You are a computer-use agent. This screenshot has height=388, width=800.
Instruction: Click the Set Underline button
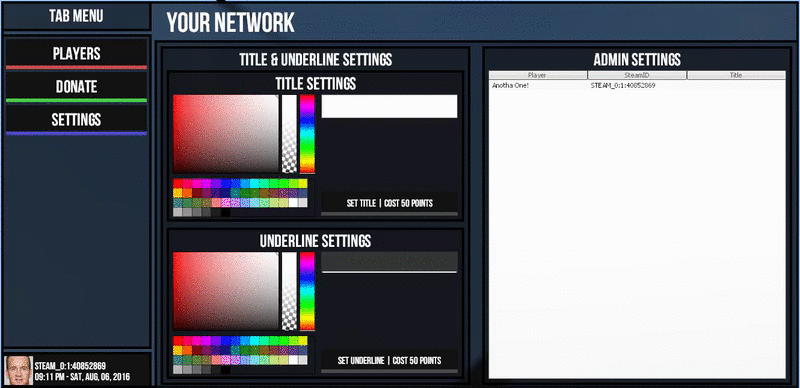click(x=389, y=360)
